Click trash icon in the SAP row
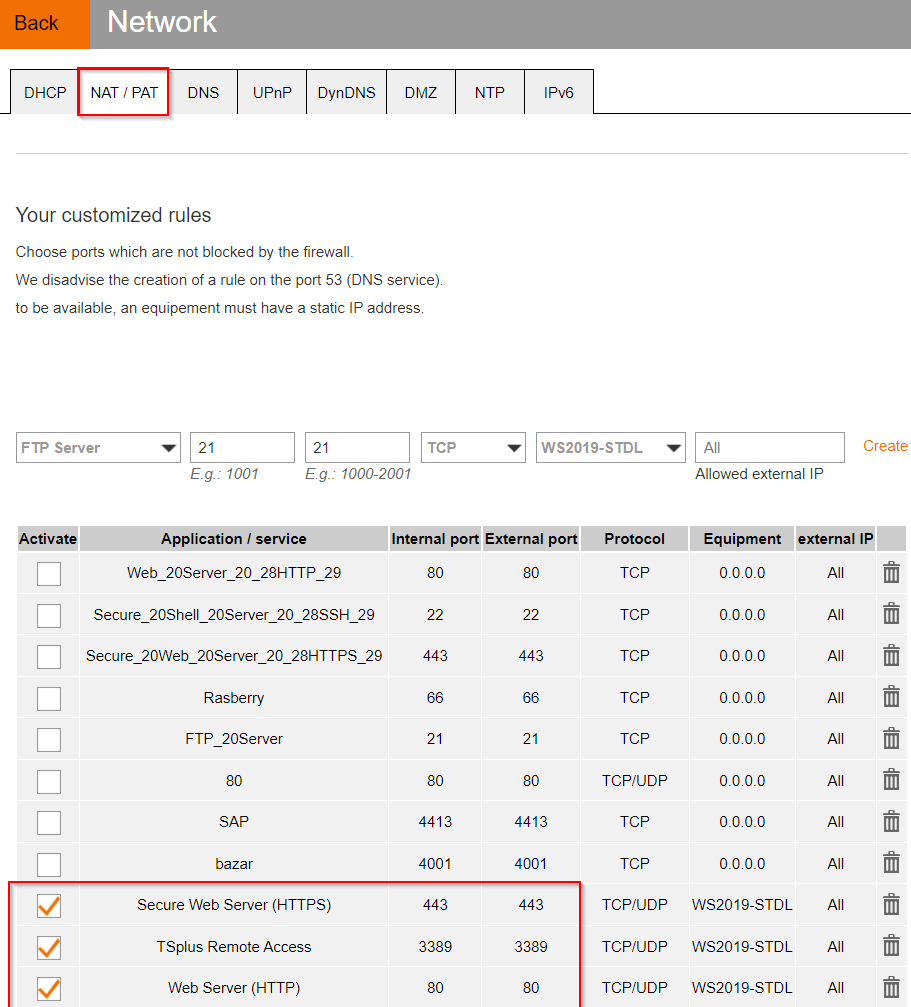Viewport: 911px width, 1007px height. click(891, 821)
